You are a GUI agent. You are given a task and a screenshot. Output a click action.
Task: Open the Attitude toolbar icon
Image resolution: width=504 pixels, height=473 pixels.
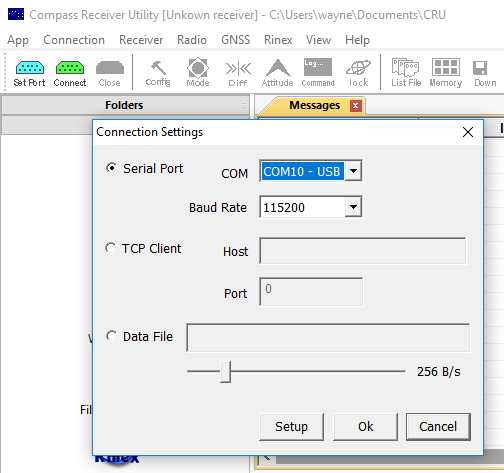(x=277, y=73)
